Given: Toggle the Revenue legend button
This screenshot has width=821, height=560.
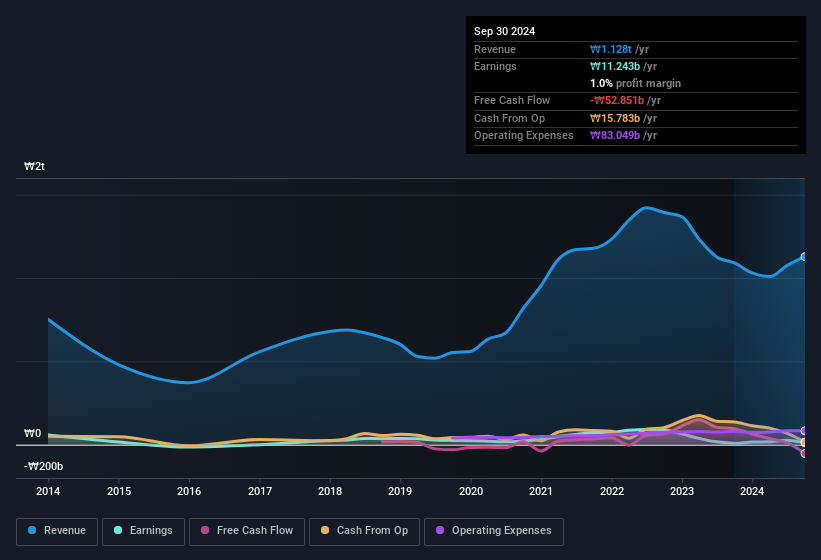Looking at the screenshot, I should pyautogui.click(x=57, y=531).
